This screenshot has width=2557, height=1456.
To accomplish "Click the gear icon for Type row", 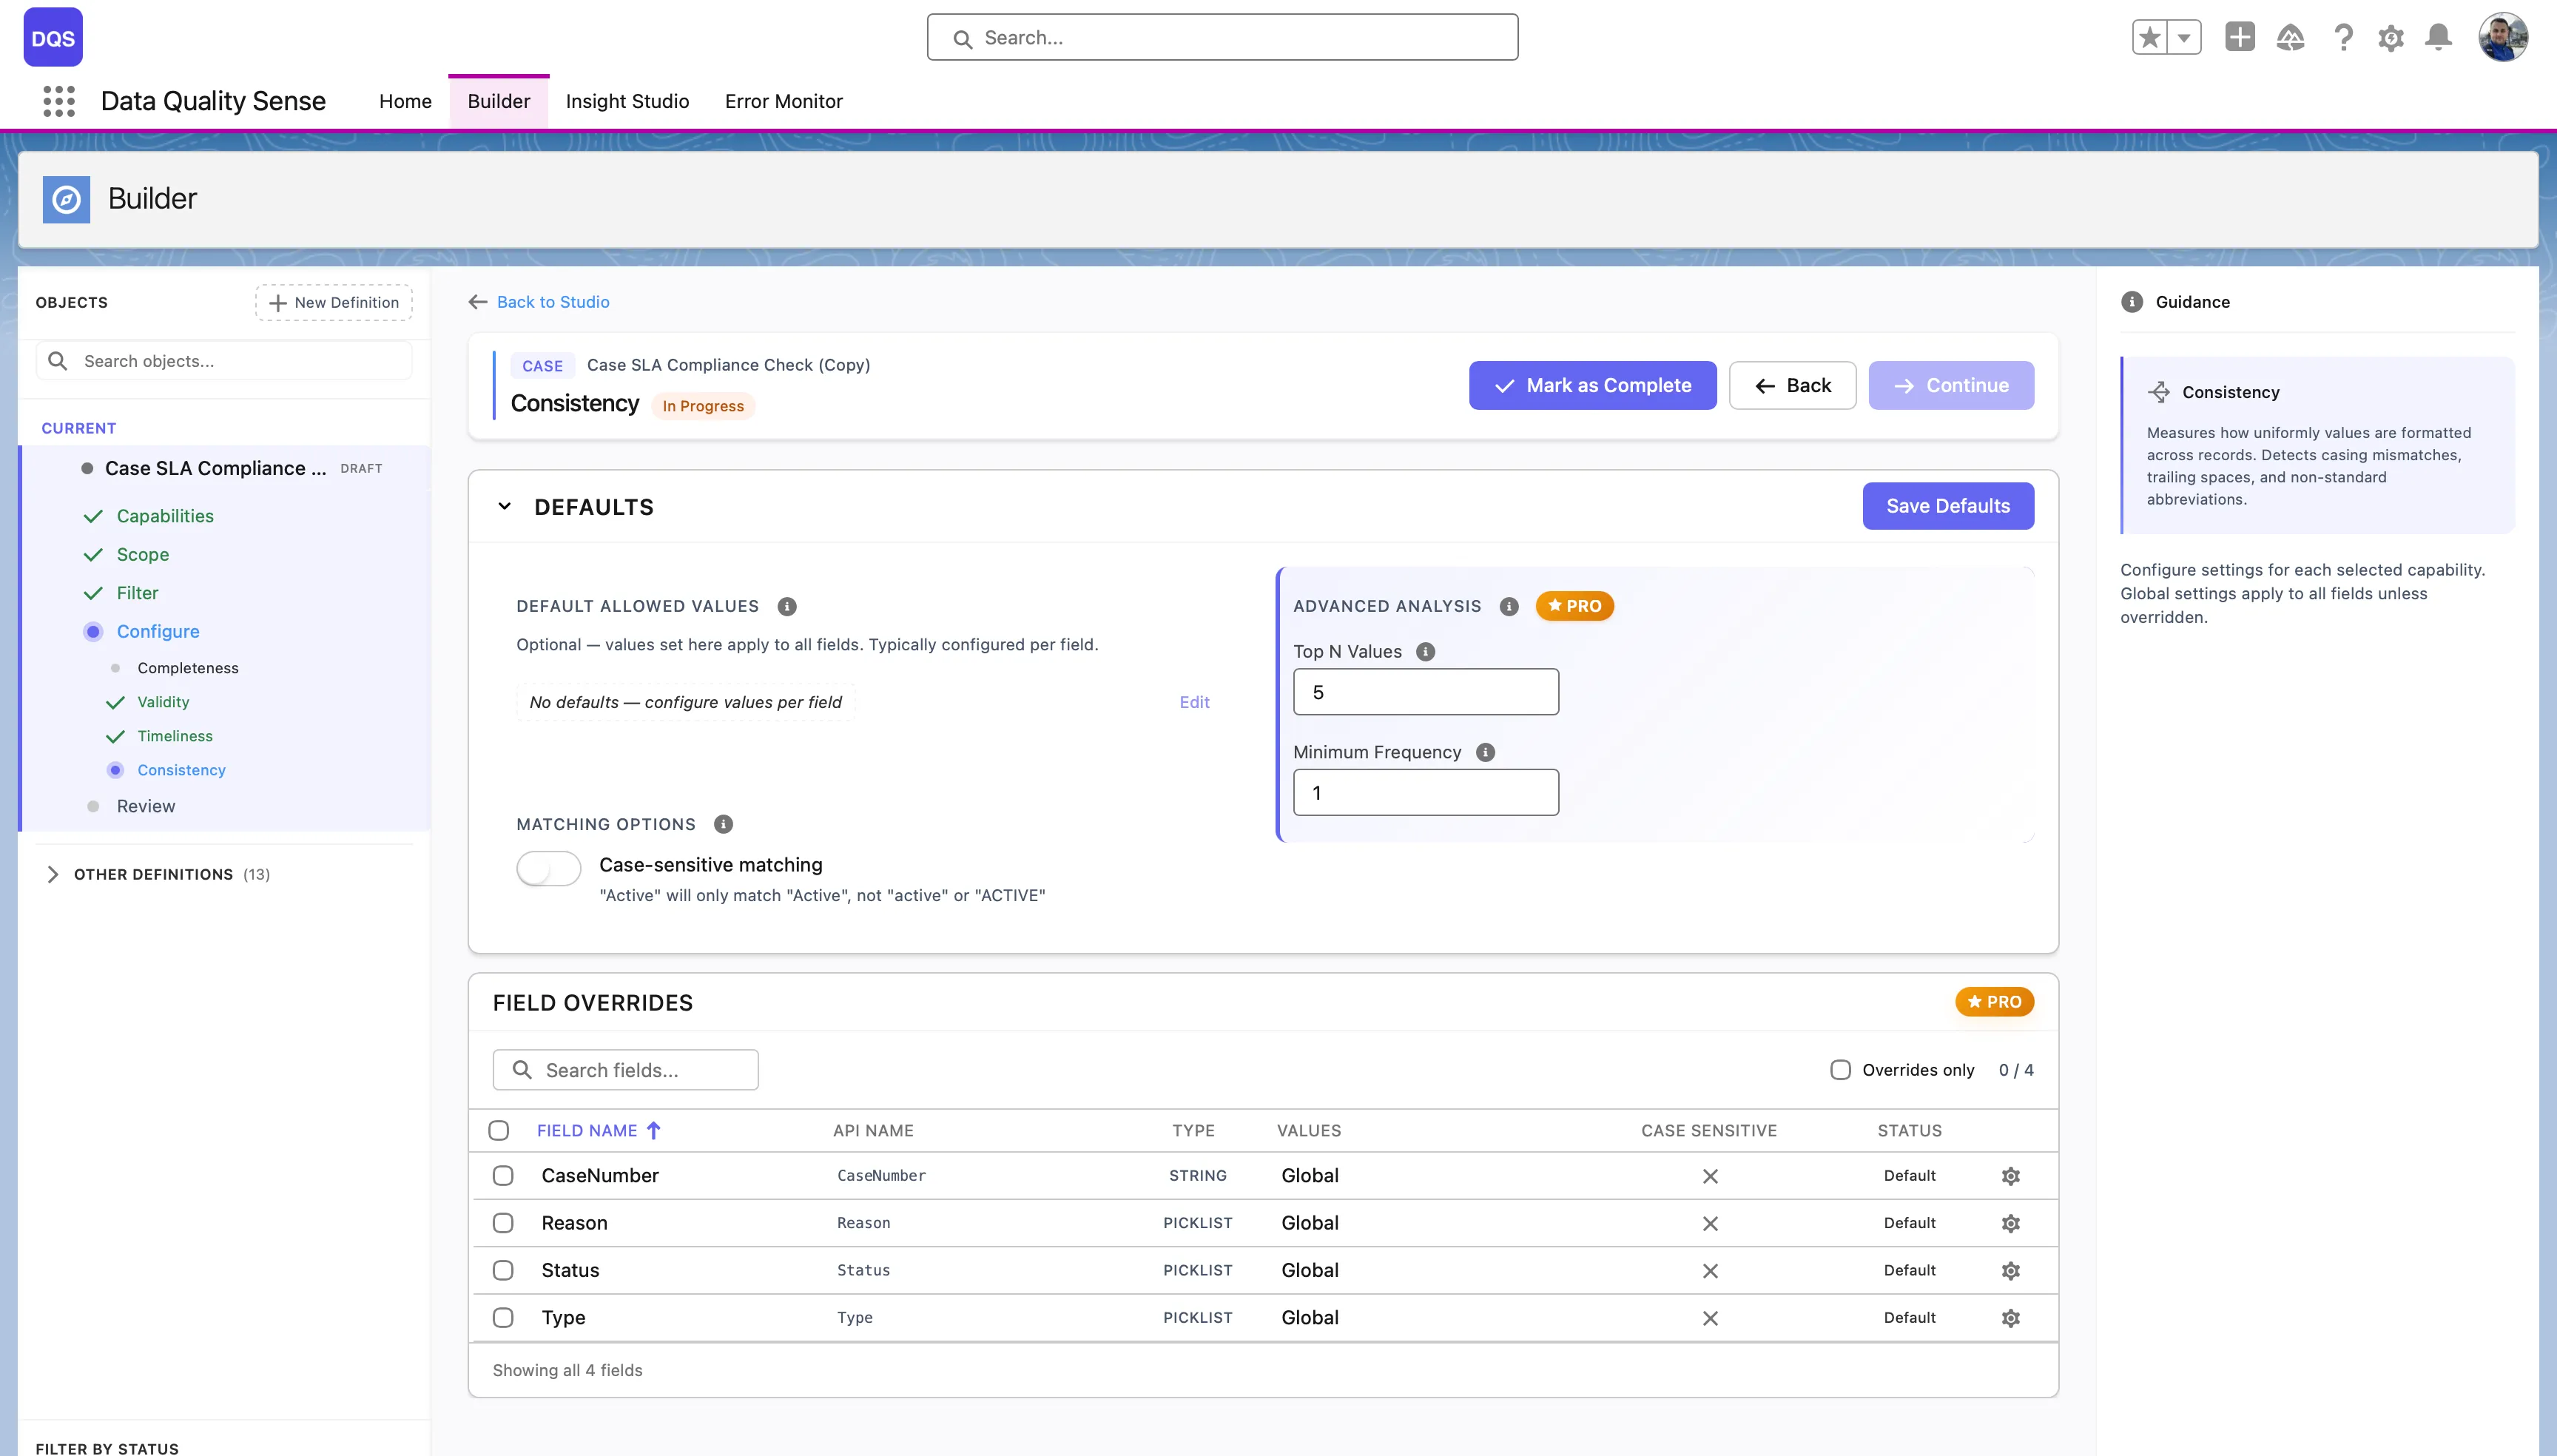I will click(x=2010, y=1318).
